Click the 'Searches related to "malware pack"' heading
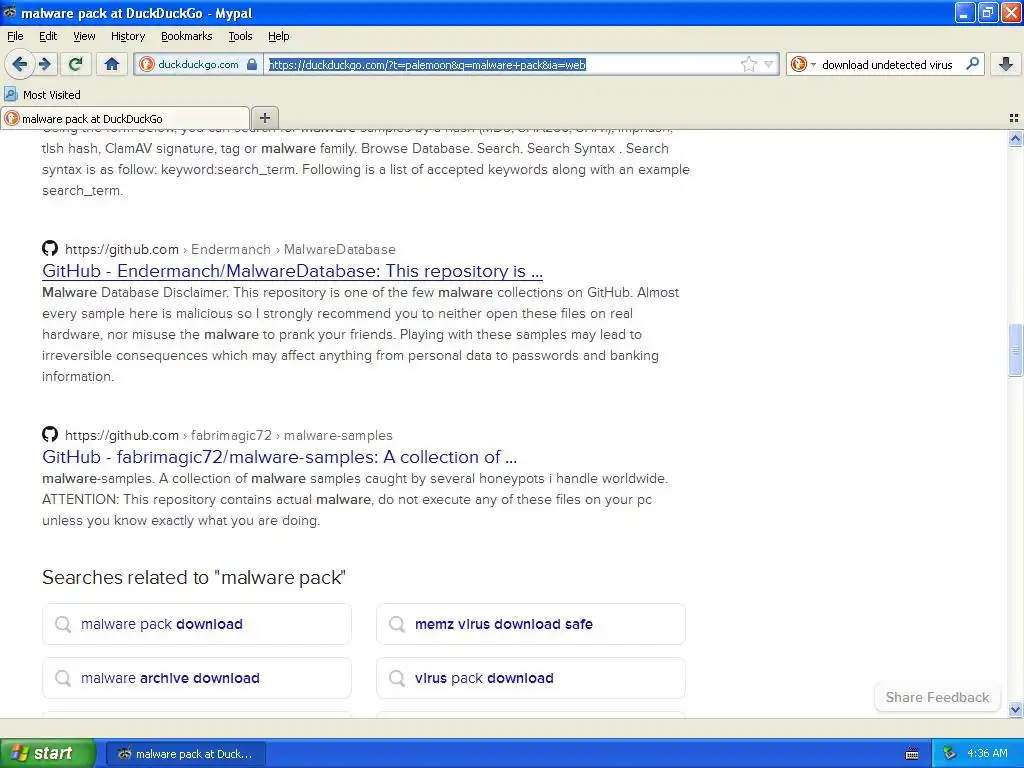1024x768 pixels. 194,577
